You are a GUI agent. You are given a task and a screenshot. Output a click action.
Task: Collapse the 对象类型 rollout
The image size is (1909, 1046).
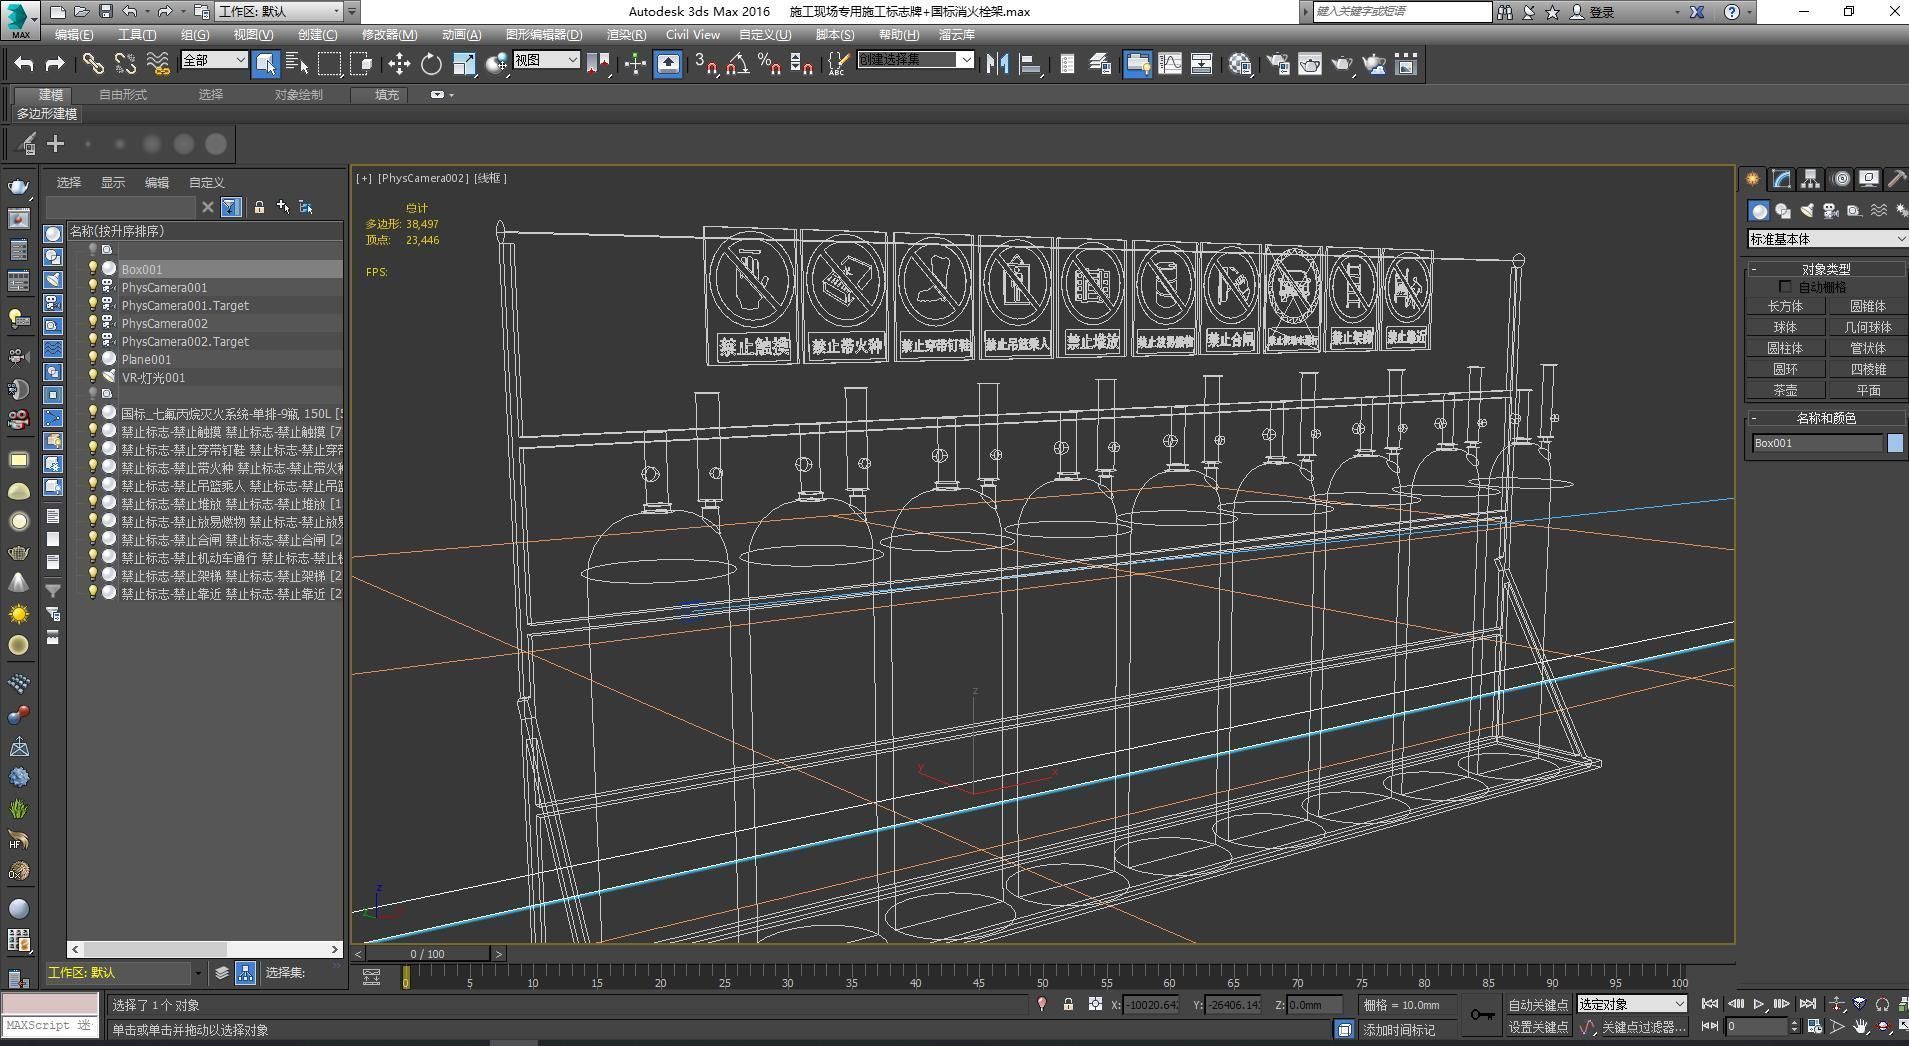1825,269
